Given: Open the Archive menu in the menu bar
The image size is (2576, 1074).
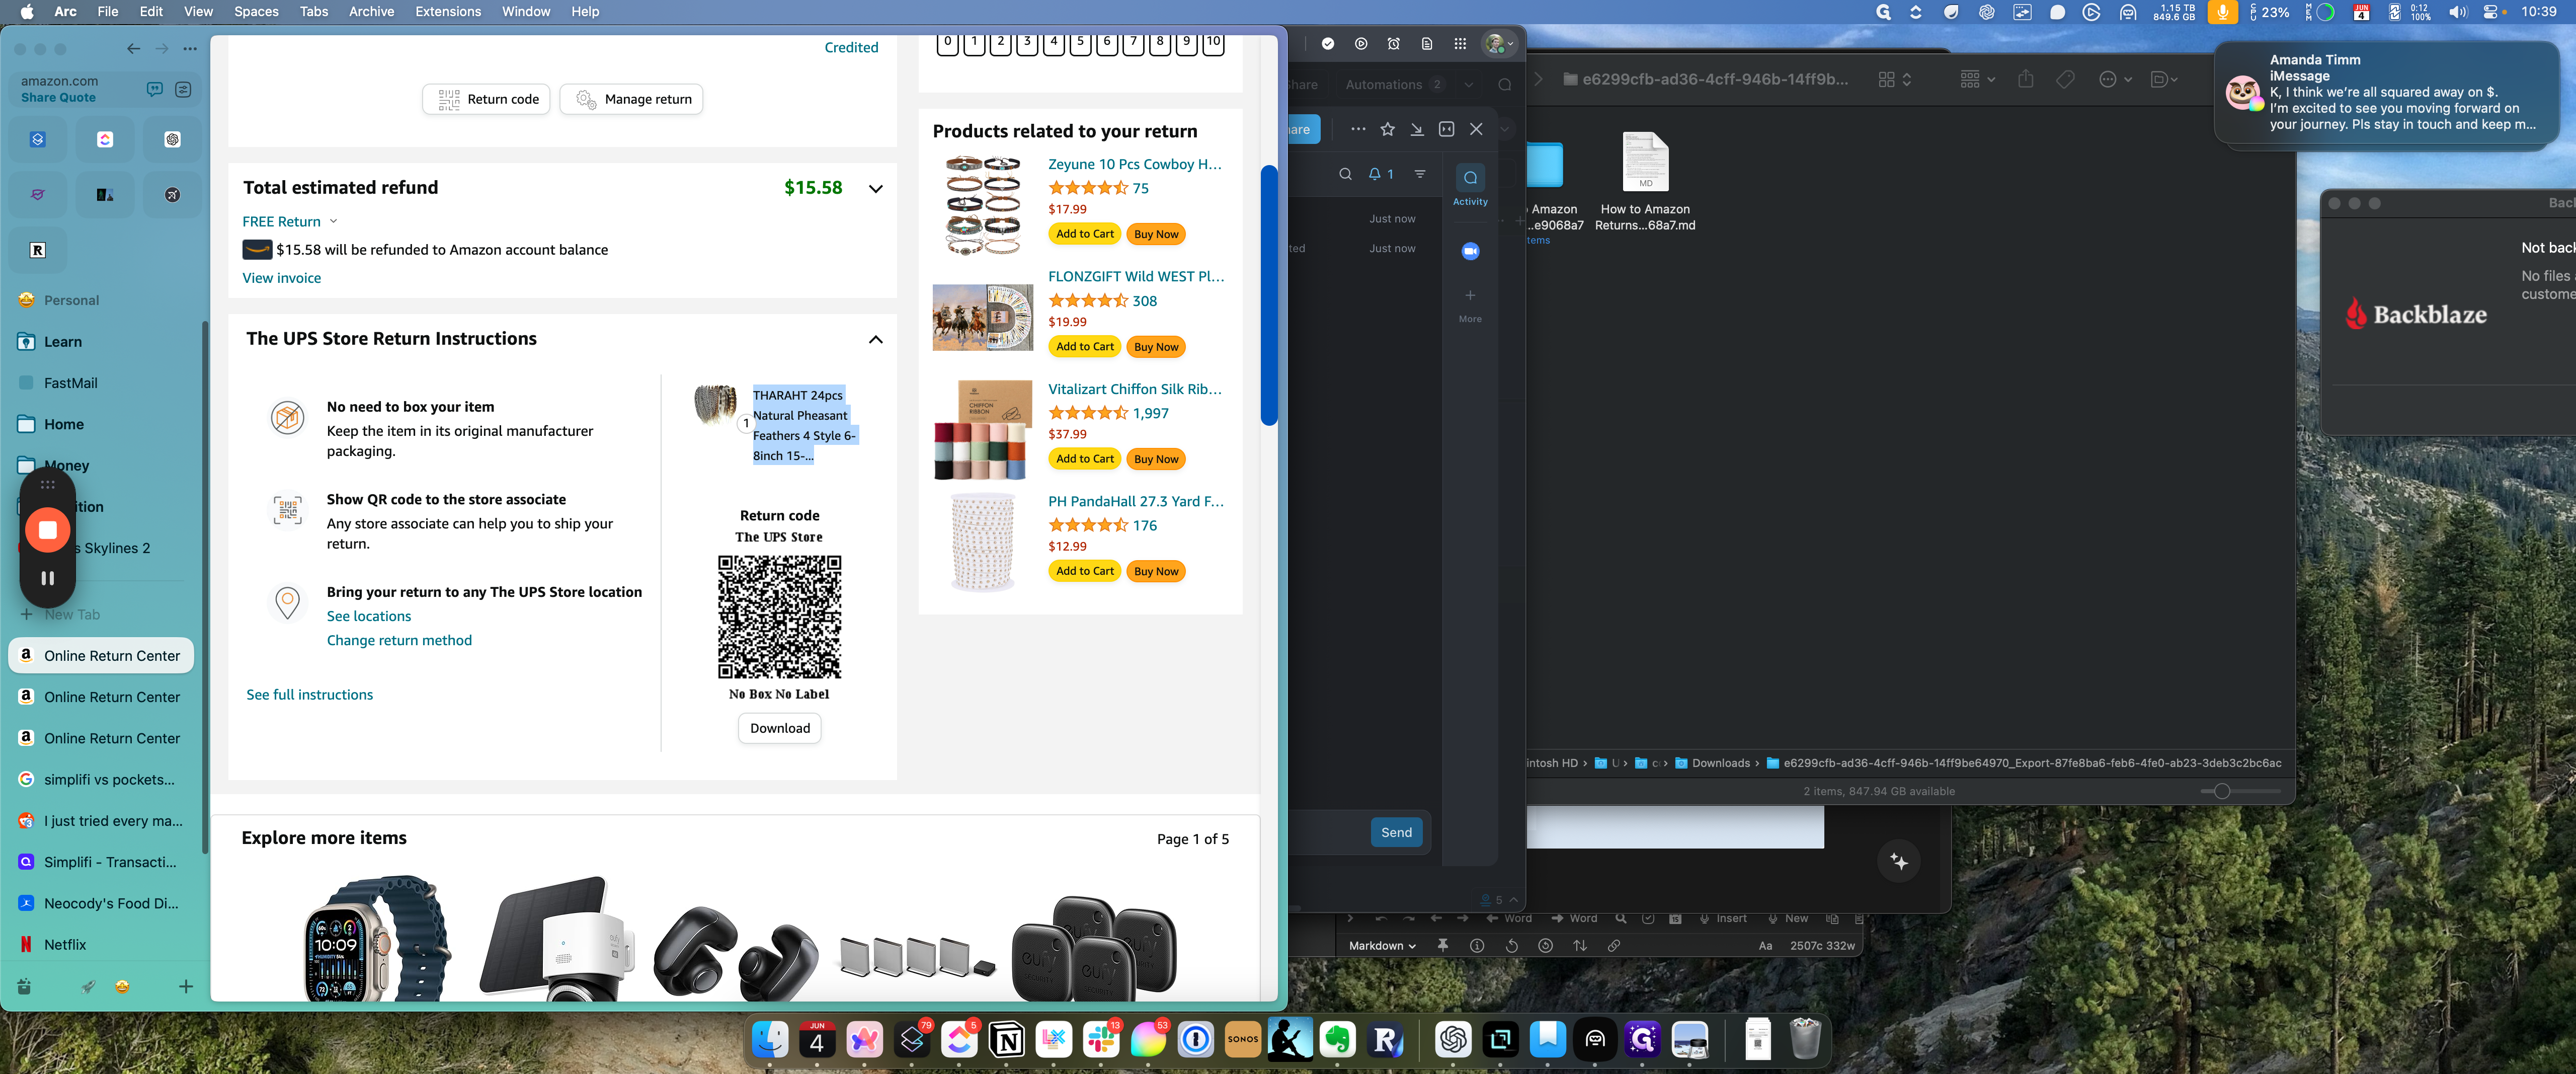Looking at the screenshot, I should 371,12.
